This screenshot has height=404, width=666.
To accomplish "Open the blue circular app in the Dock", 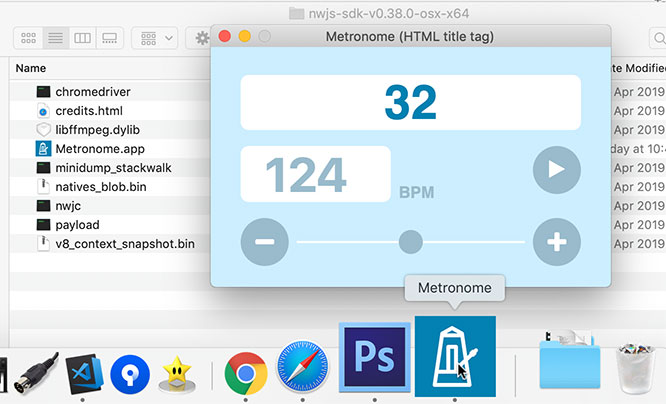I will (130, 375).
